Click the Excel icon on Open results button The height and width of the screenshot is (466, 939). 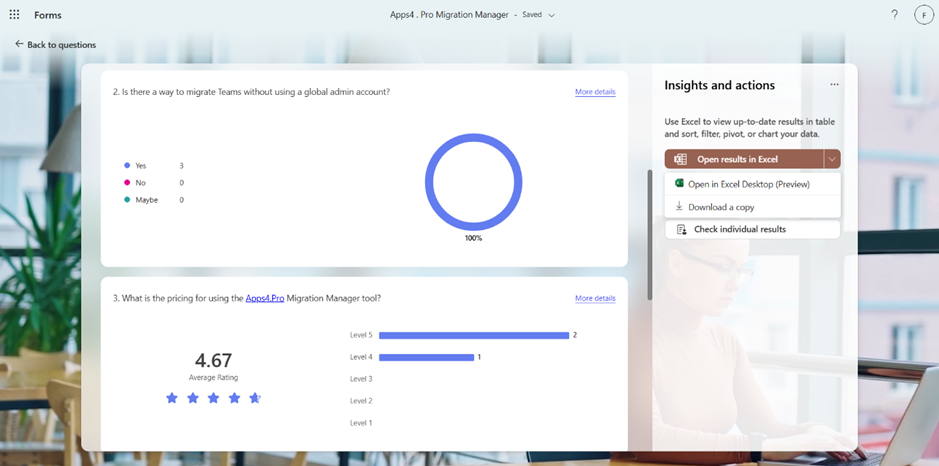tap(680, 159)
